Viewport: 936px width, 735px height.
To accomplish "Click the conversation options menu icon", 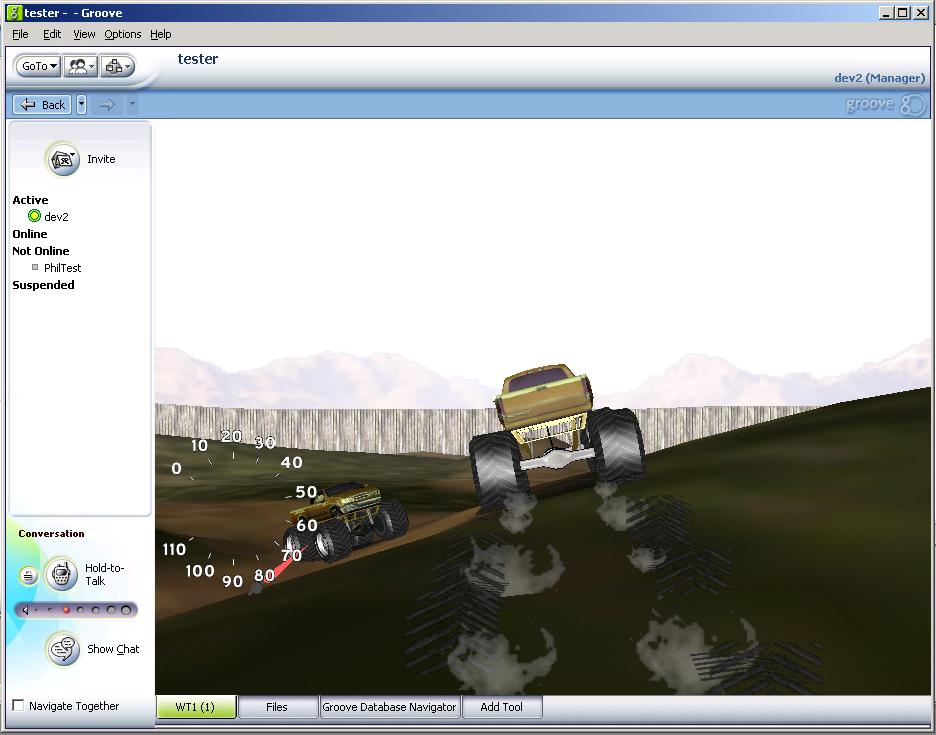I will pos(28,575).
